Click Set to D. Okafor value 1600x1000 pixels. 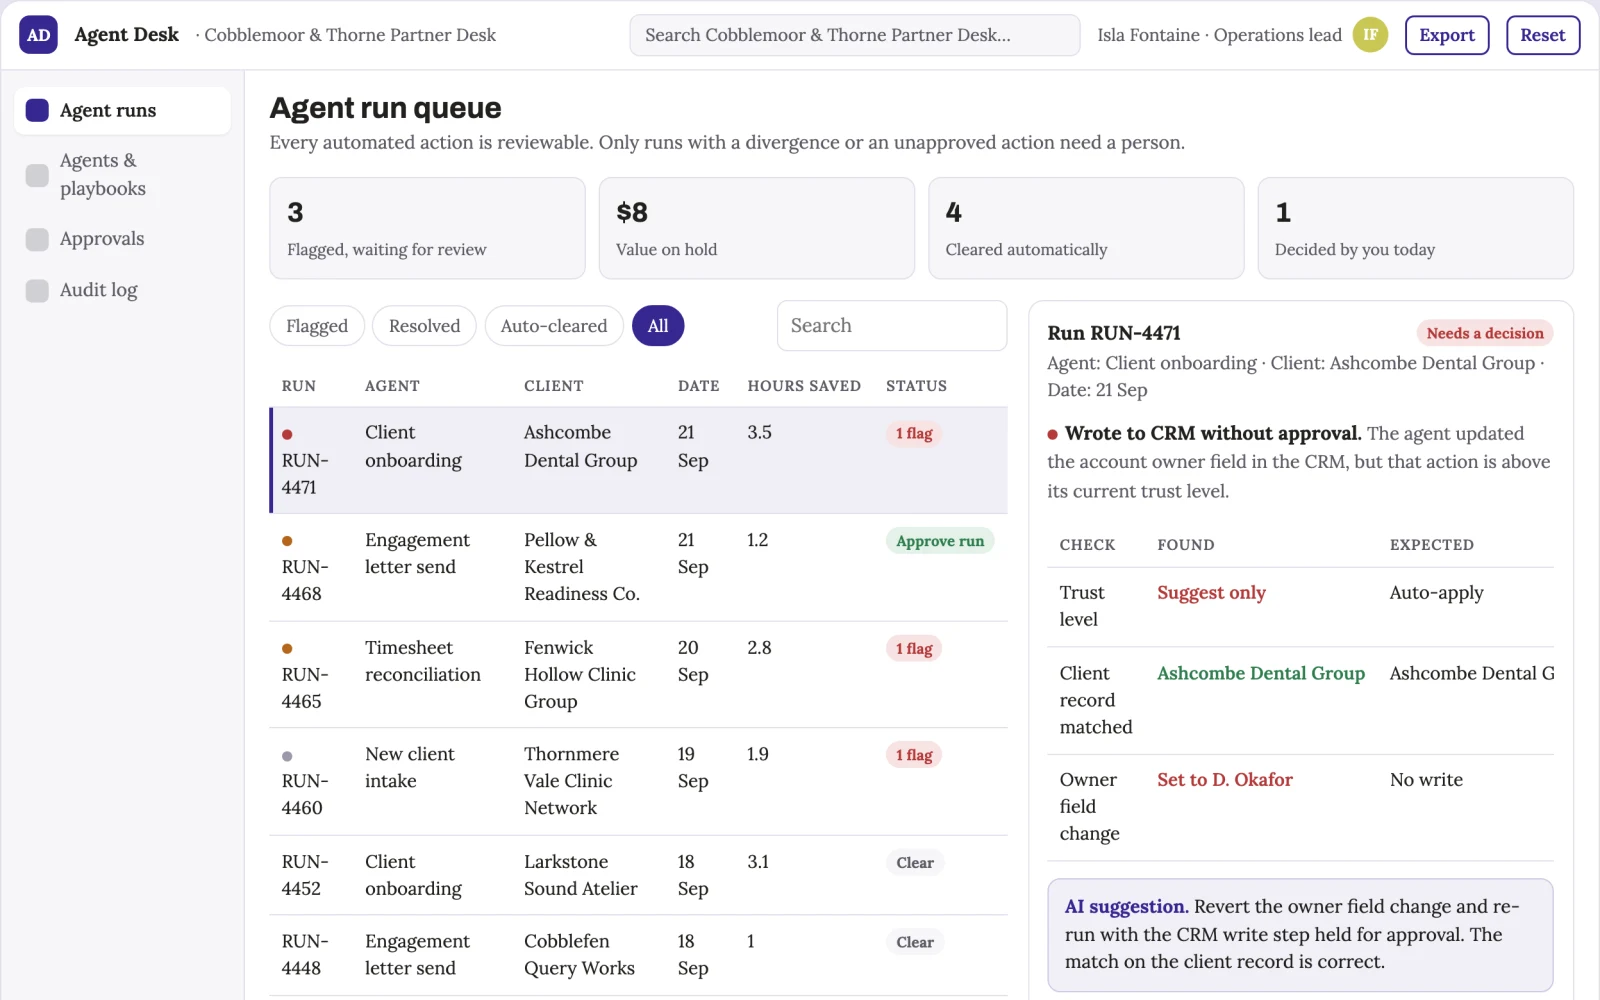tap(1225, 780)
